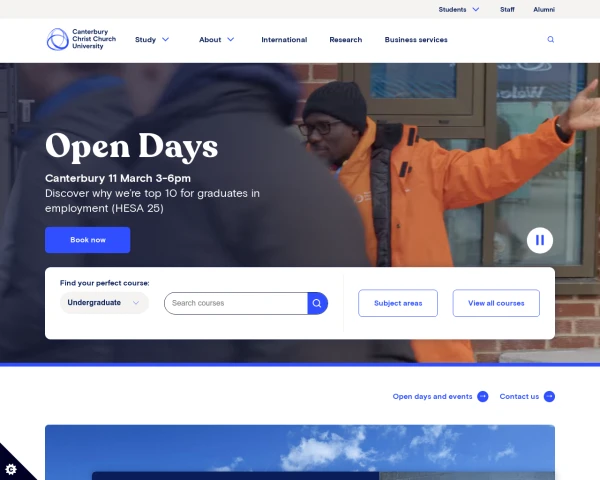Click the Subject areas button

[x=398, y=303]
